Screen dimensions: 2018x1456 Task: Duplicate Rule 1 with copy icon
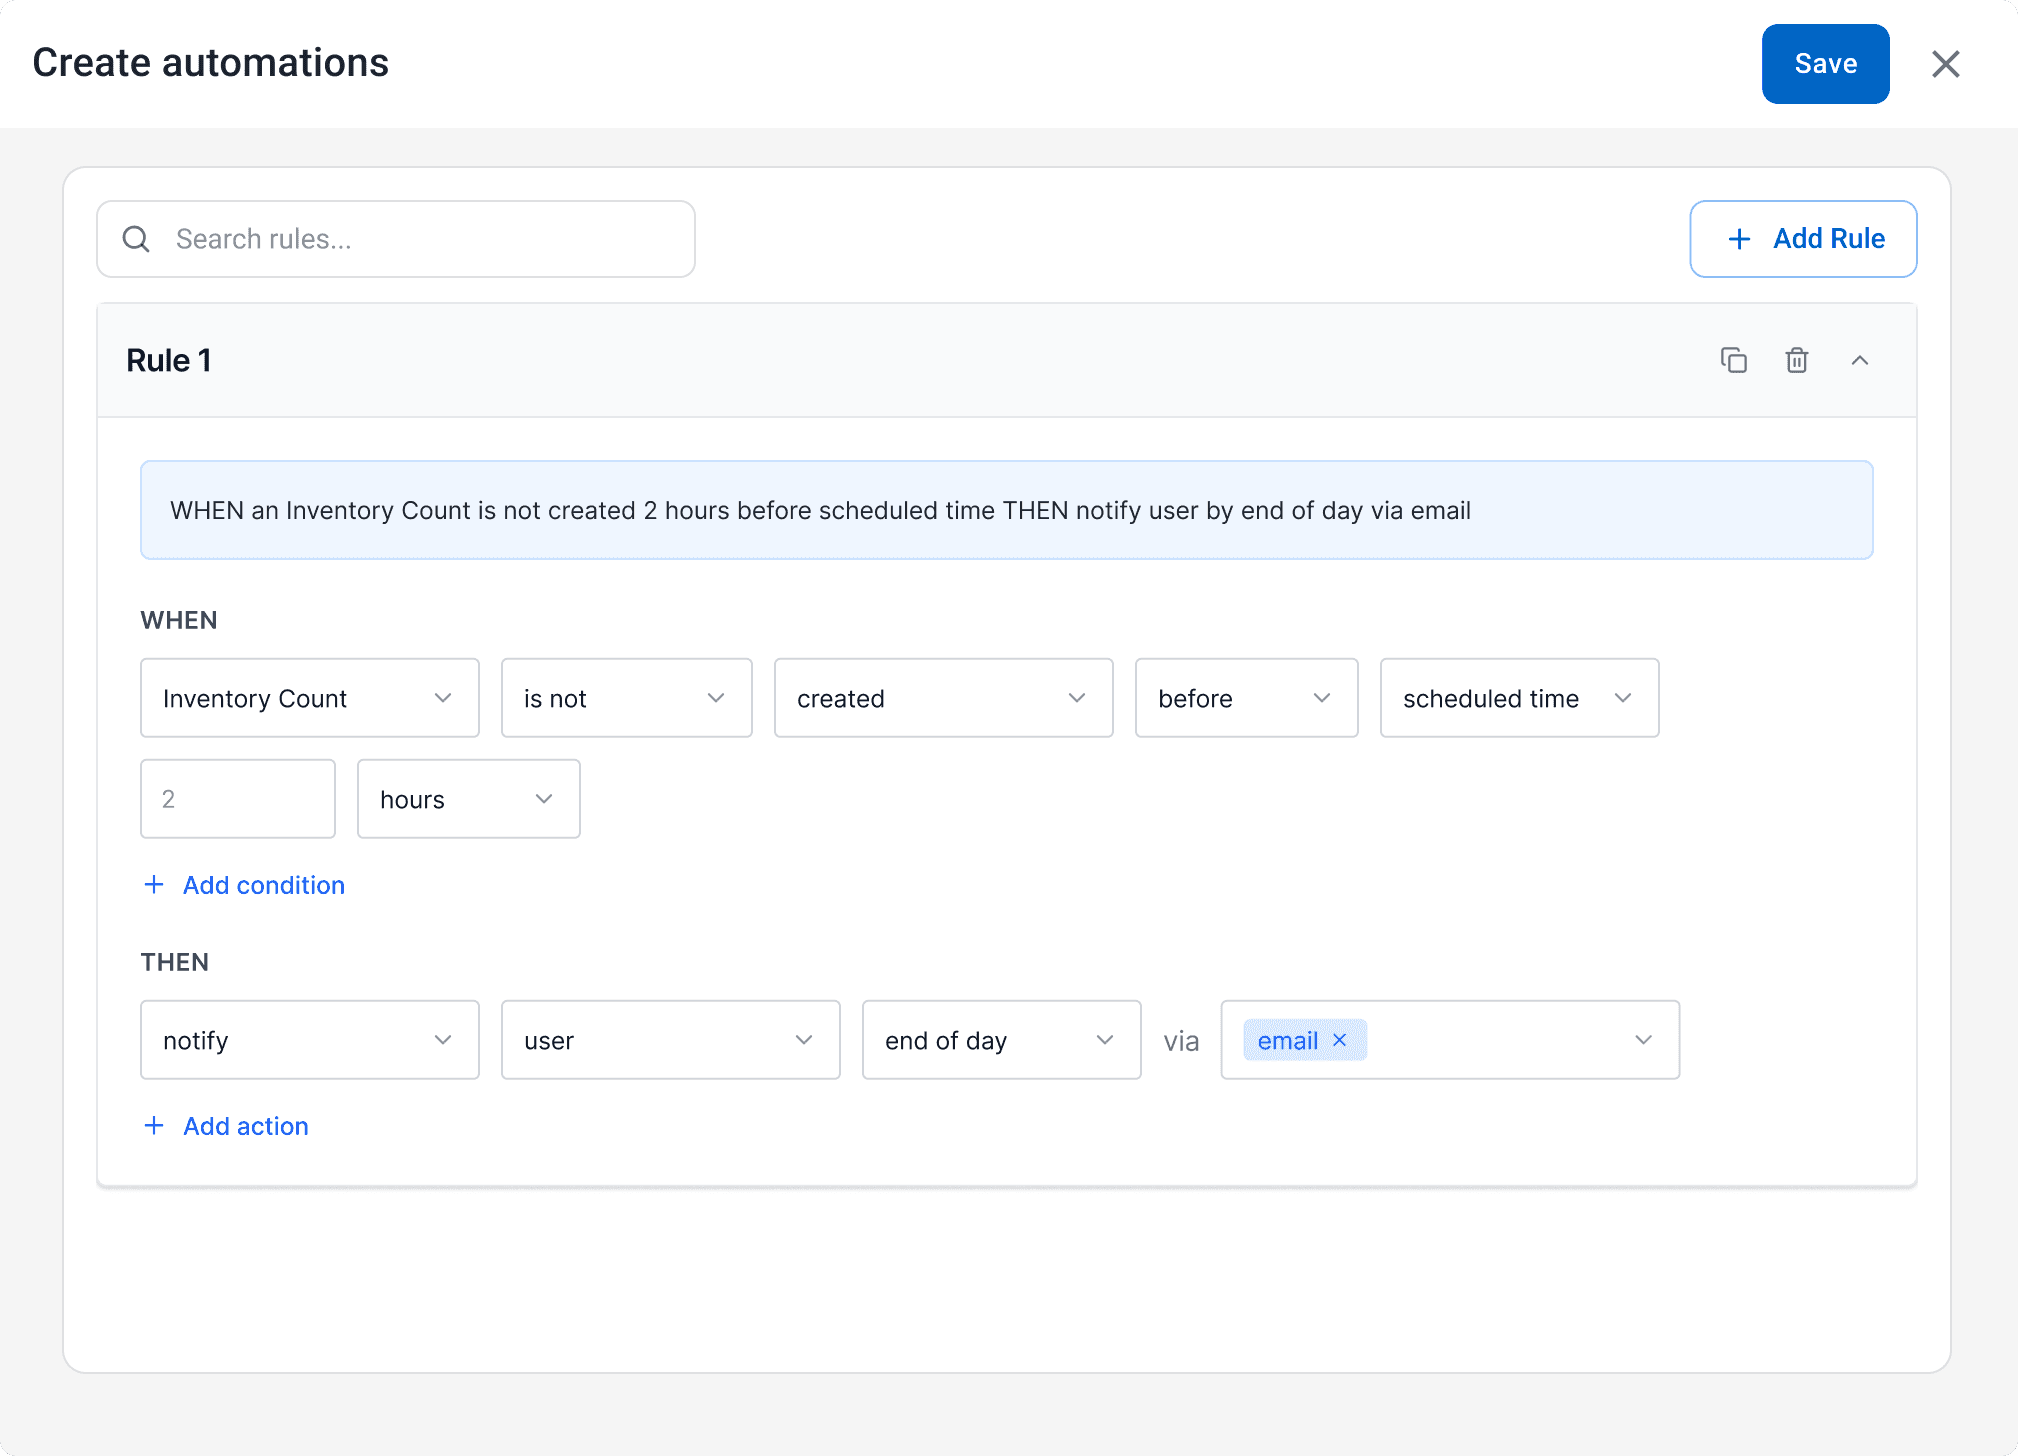point(1733,360)
